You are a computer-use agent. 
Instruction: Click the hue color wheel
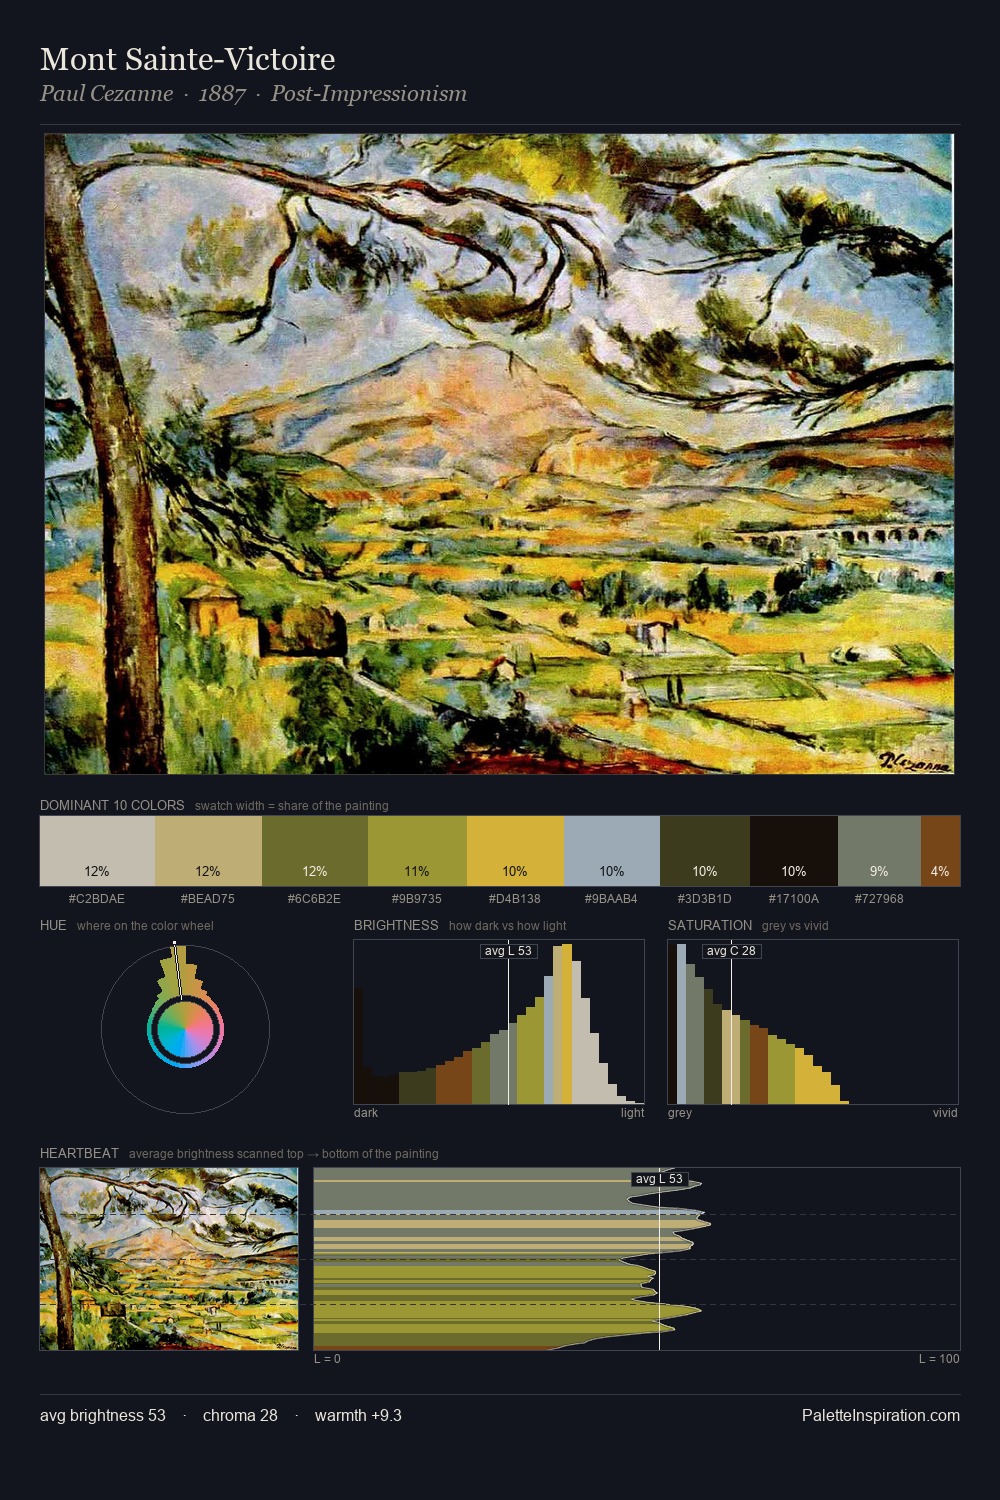pos(185,1029)
